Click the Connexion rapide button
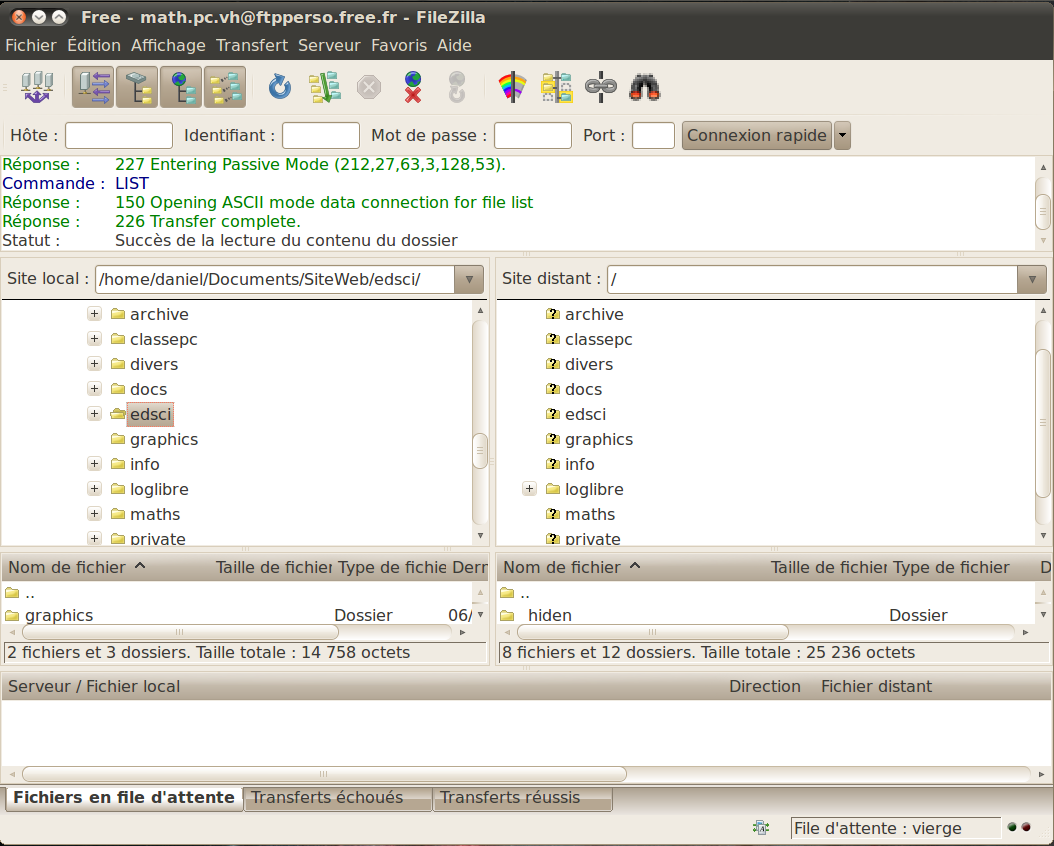 [x=756, y=136]
